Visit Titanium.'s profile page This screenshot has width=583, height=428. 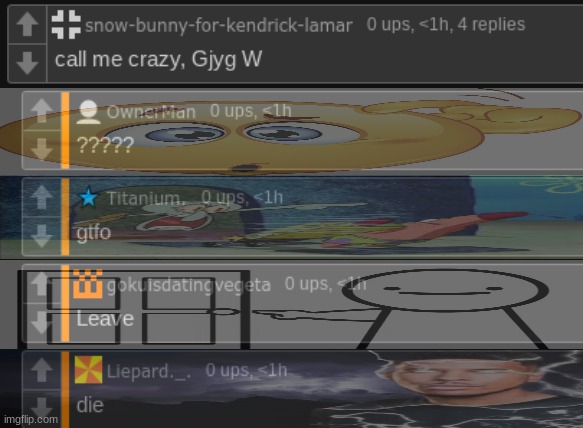coord(145,198)
